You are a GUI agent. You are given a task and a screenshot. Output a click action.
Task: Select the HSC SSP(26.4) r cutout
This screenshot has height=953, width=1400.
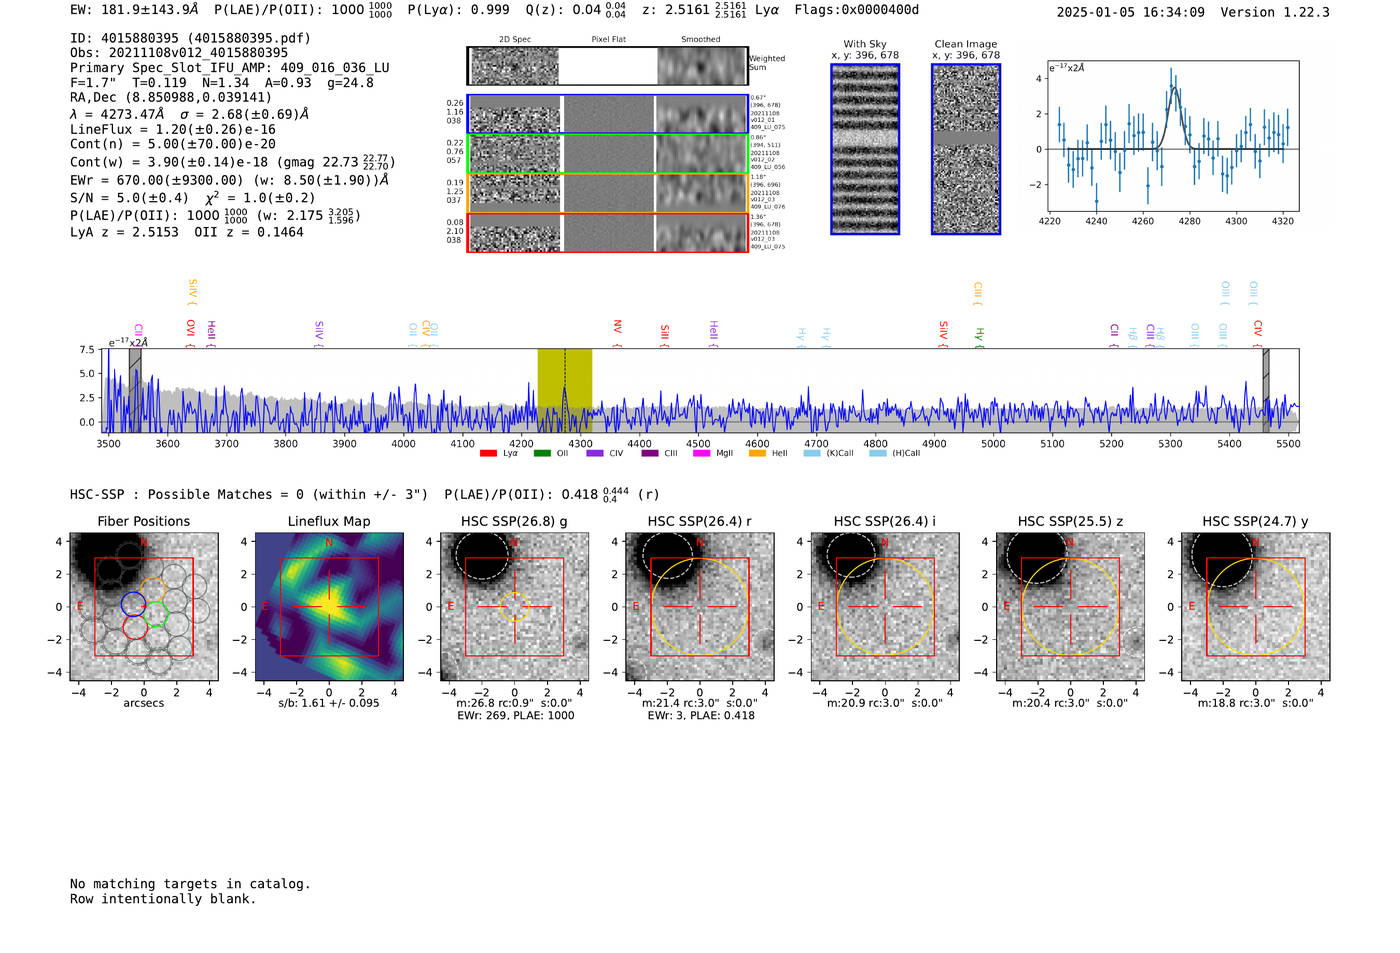700,607
